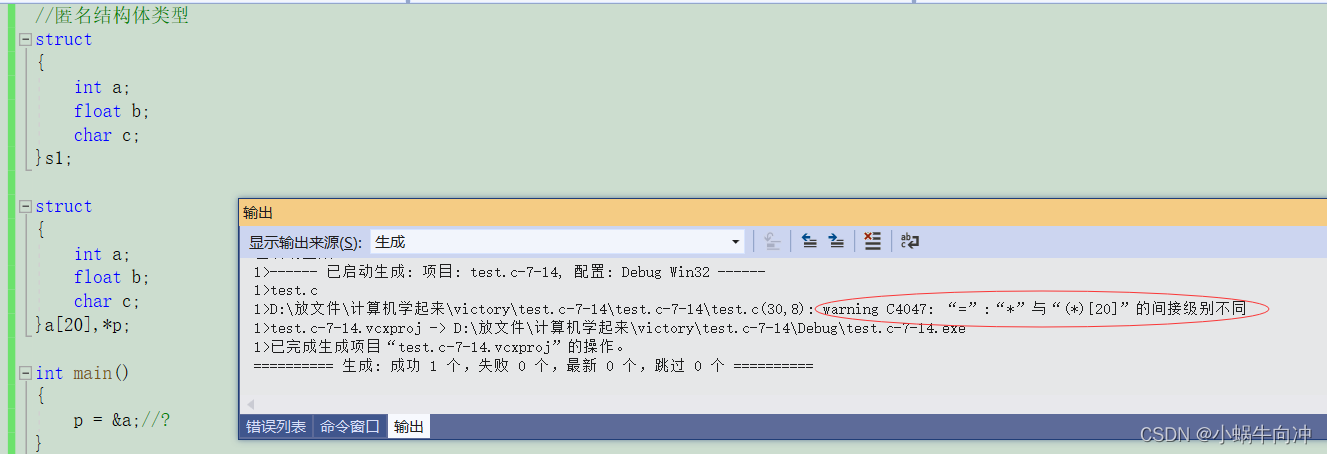
Task: Go to previous message in output
Action: pyautogui.click(x=810, y=241)
